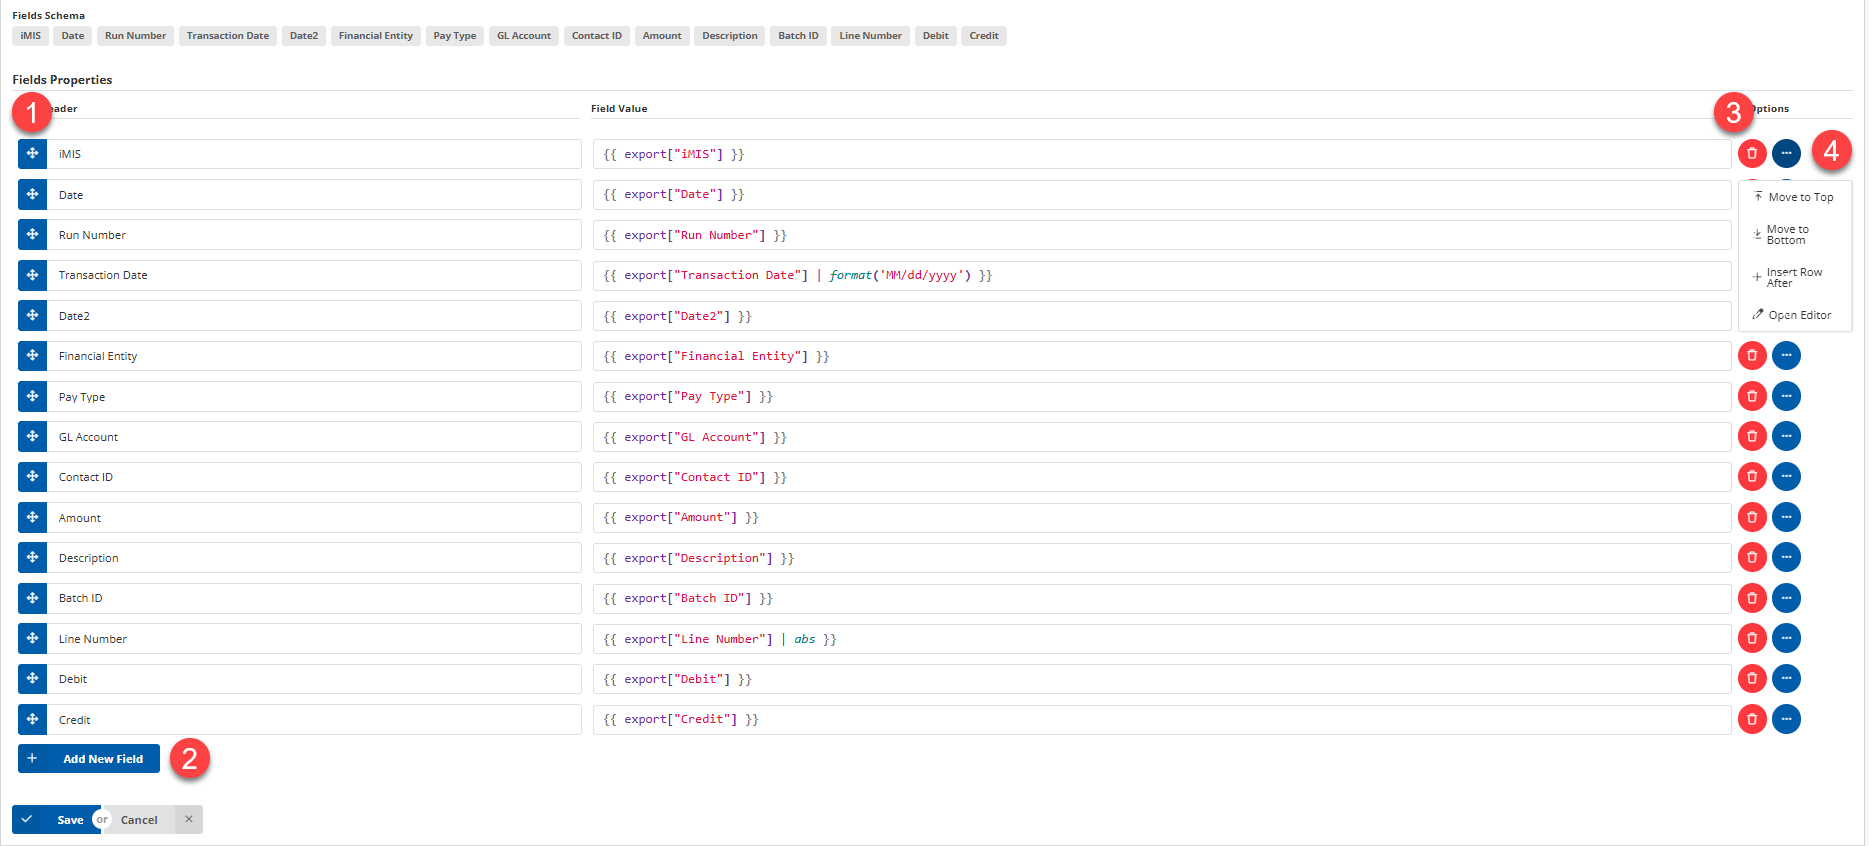Image resolution: width=1869 pixels, height=846 pixels.
Task: Click the drag handle for iMIS row
Action: (32, 154)
